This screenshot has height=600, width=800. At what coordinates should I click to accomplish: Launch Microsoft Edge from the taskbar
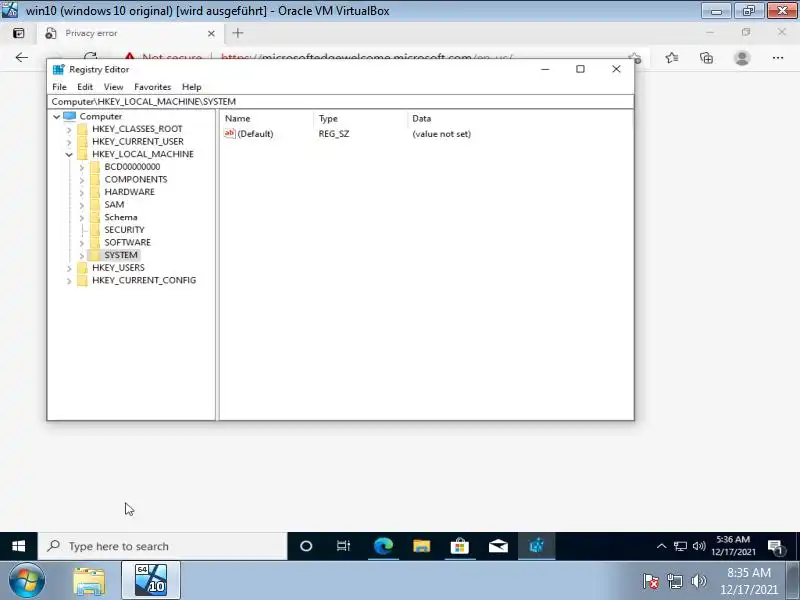tap(383, 546)
